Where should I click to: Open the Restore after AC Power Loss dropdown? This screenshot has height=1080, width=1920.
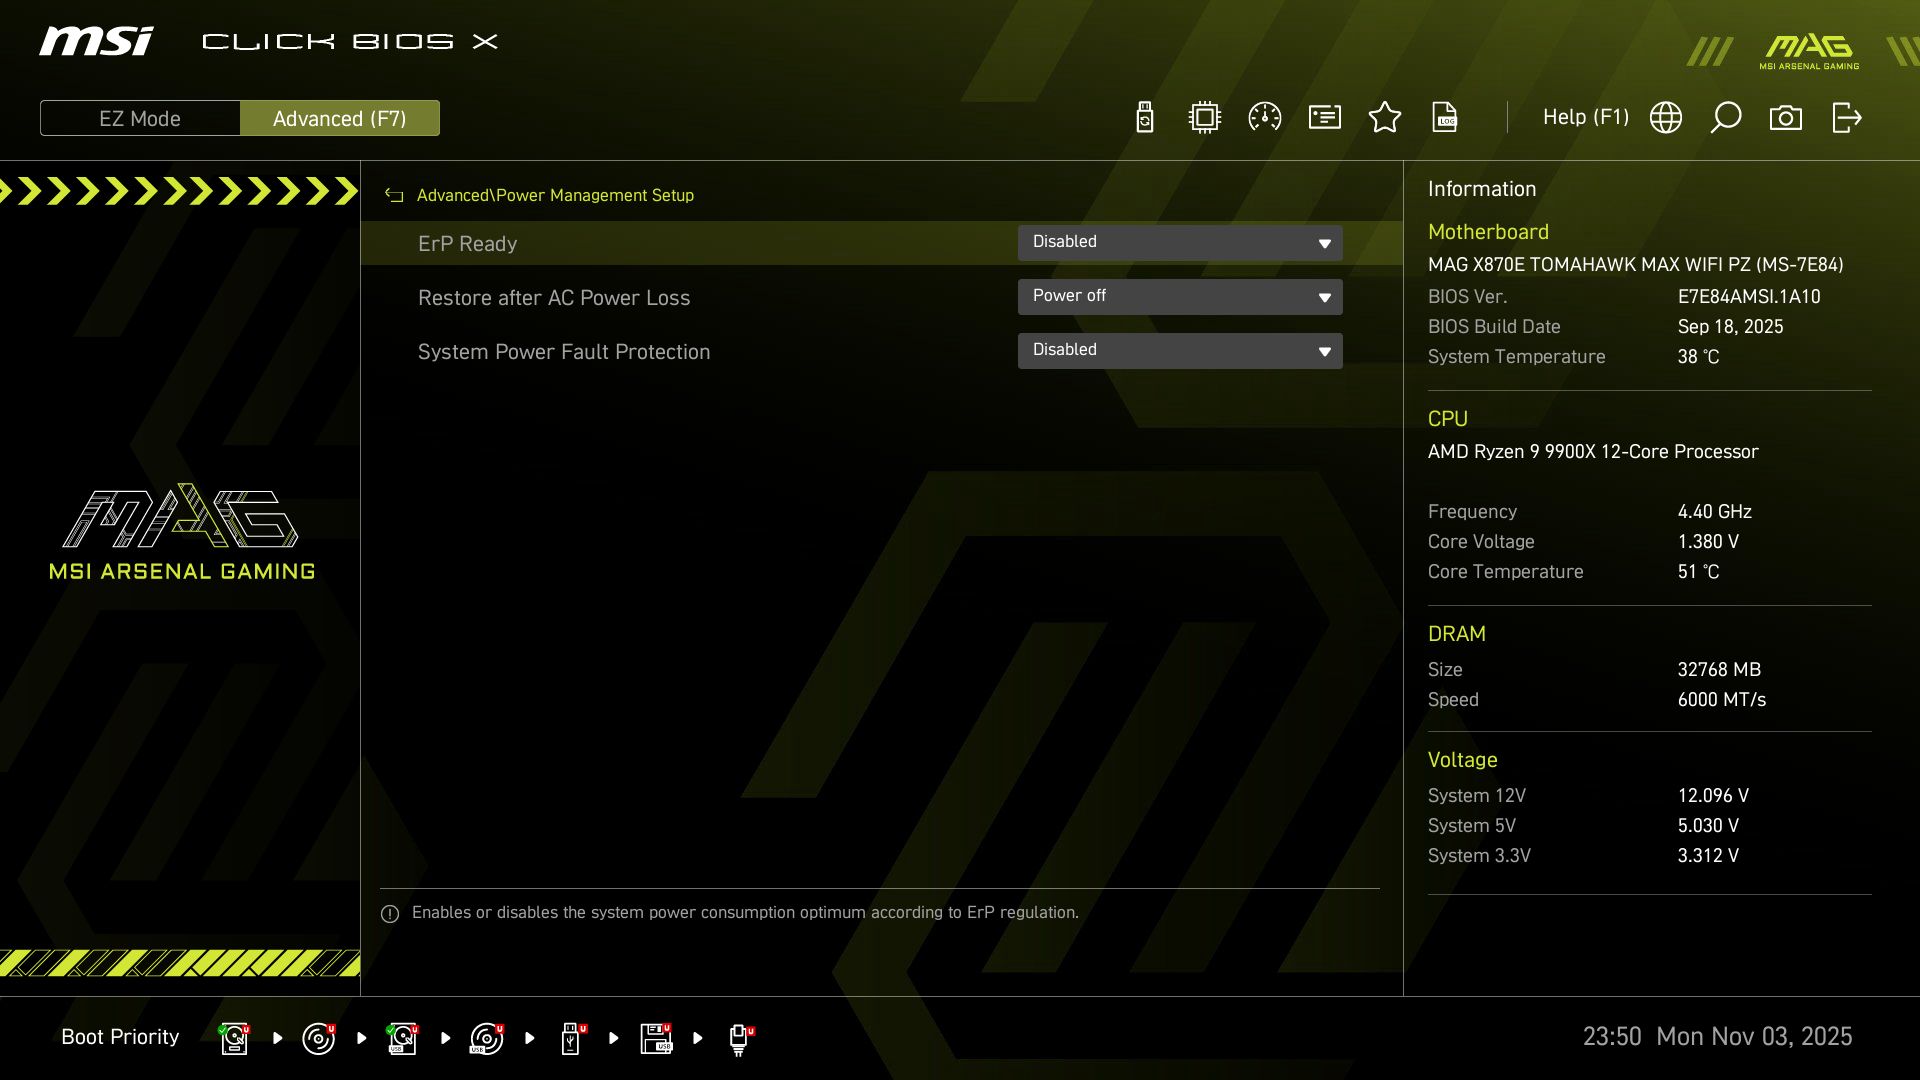point(1180,297)
